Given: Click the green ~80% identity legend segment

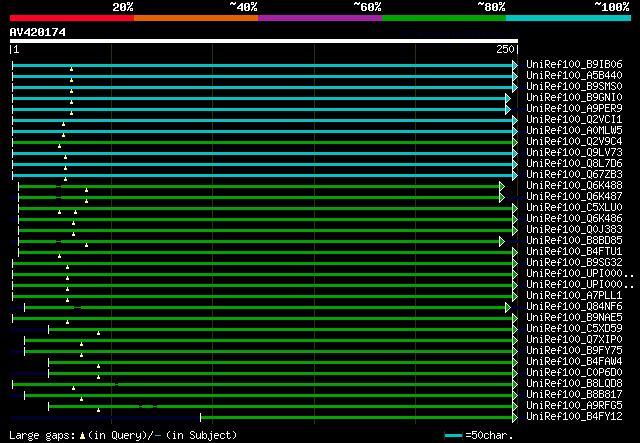Looking at the screenshot, I should 444,18.
